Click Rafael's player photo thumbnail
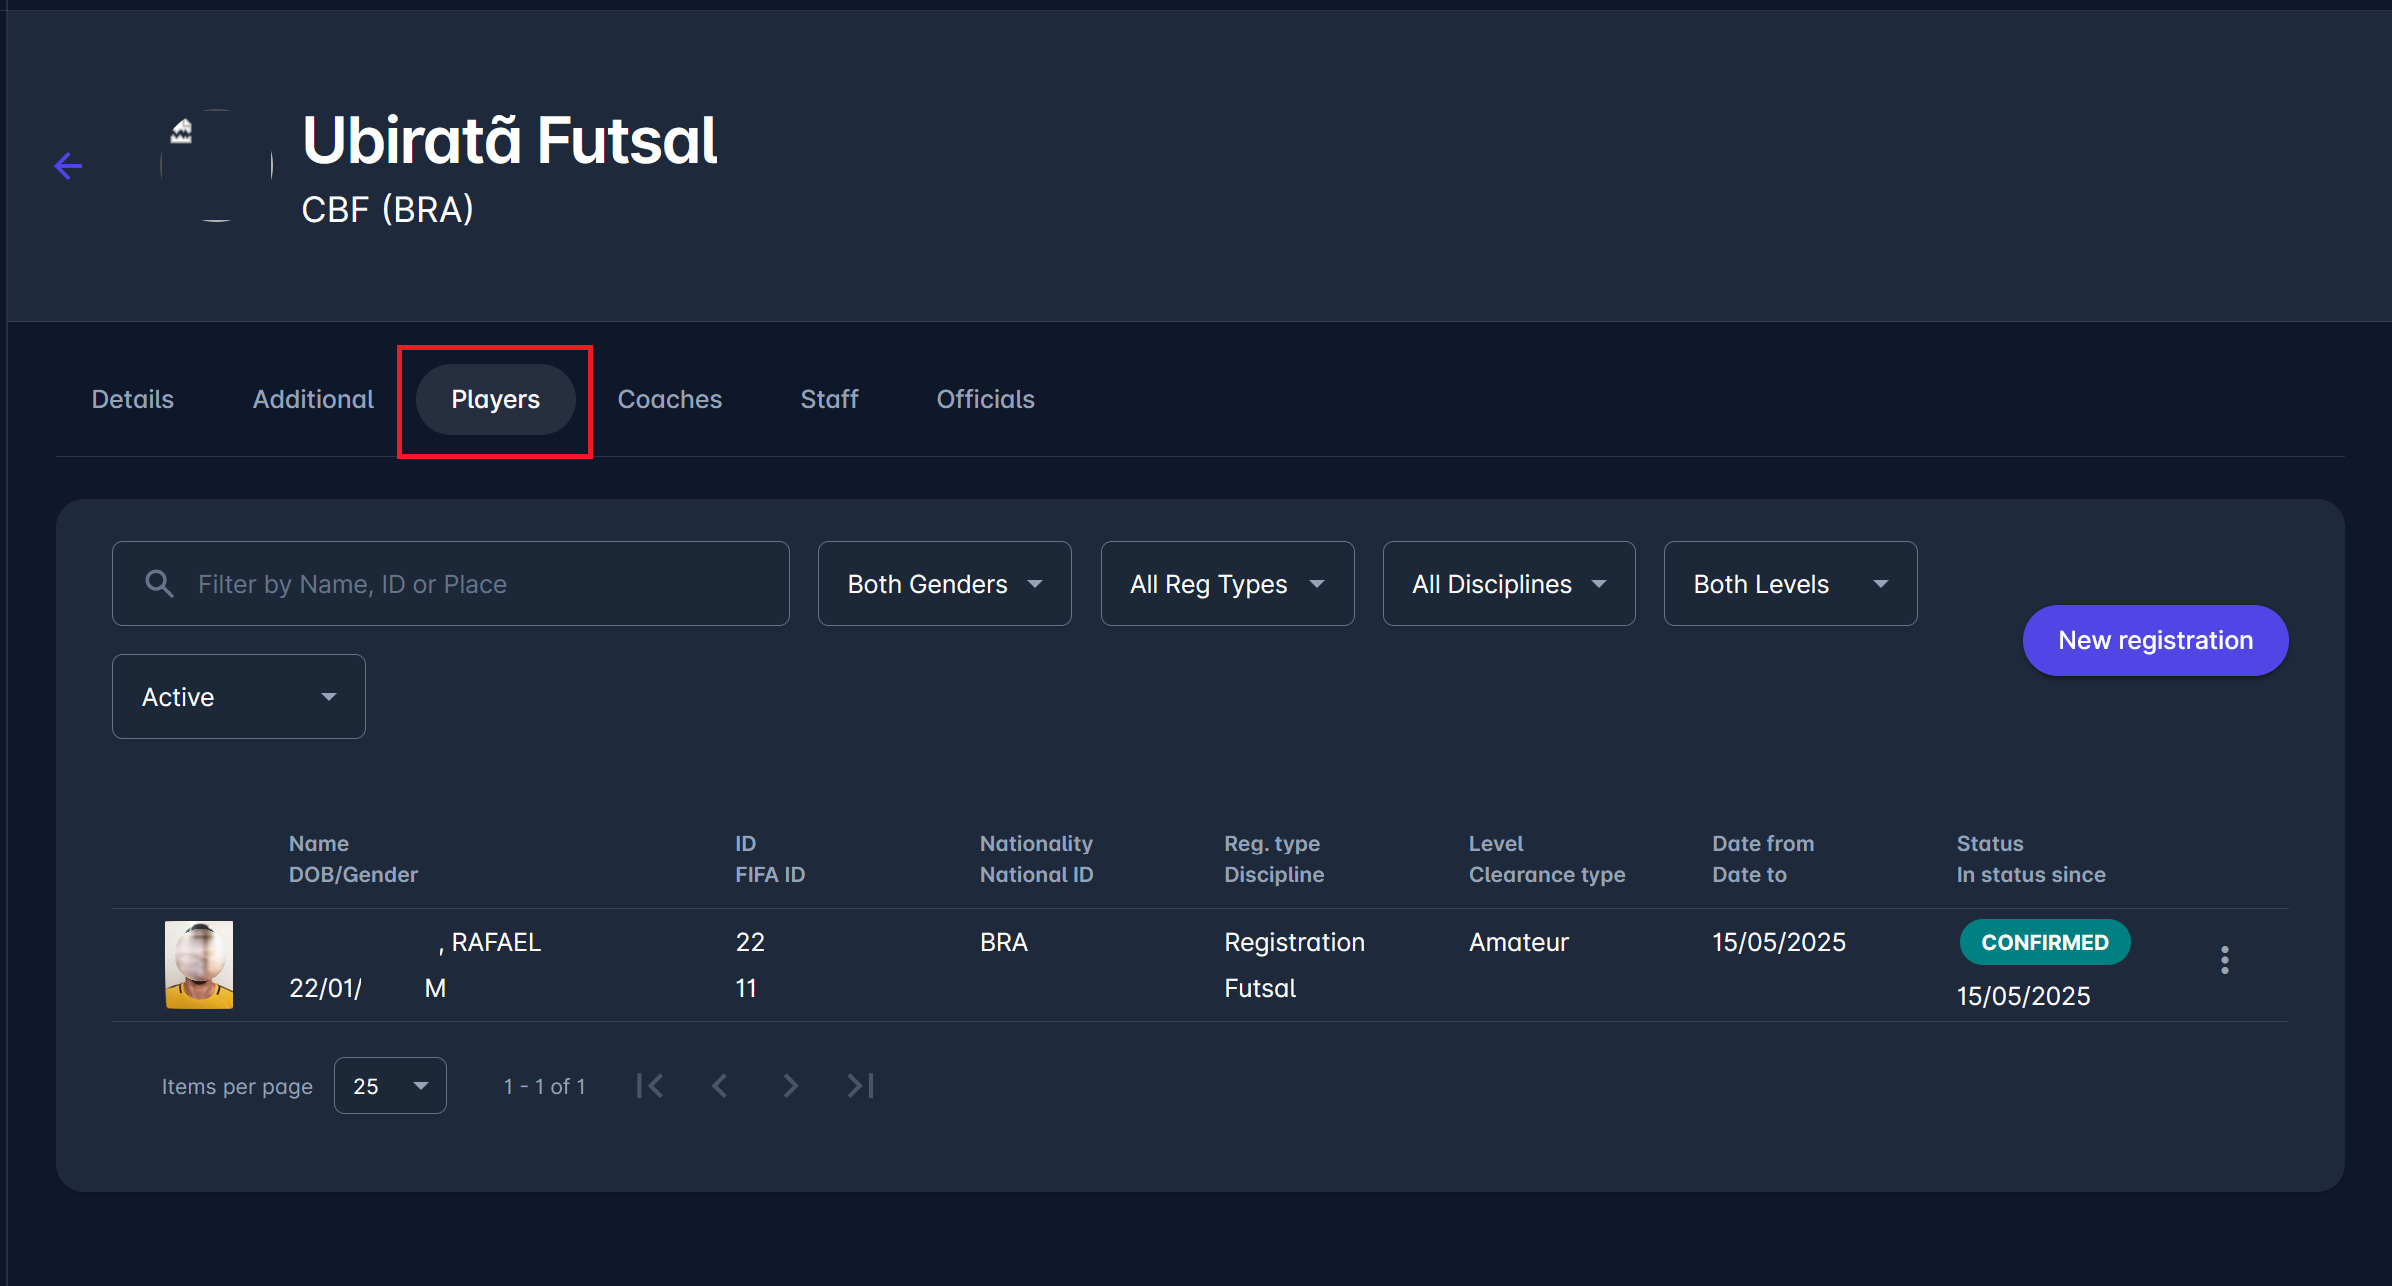The image size is (2392, 1286). [199, 964]
